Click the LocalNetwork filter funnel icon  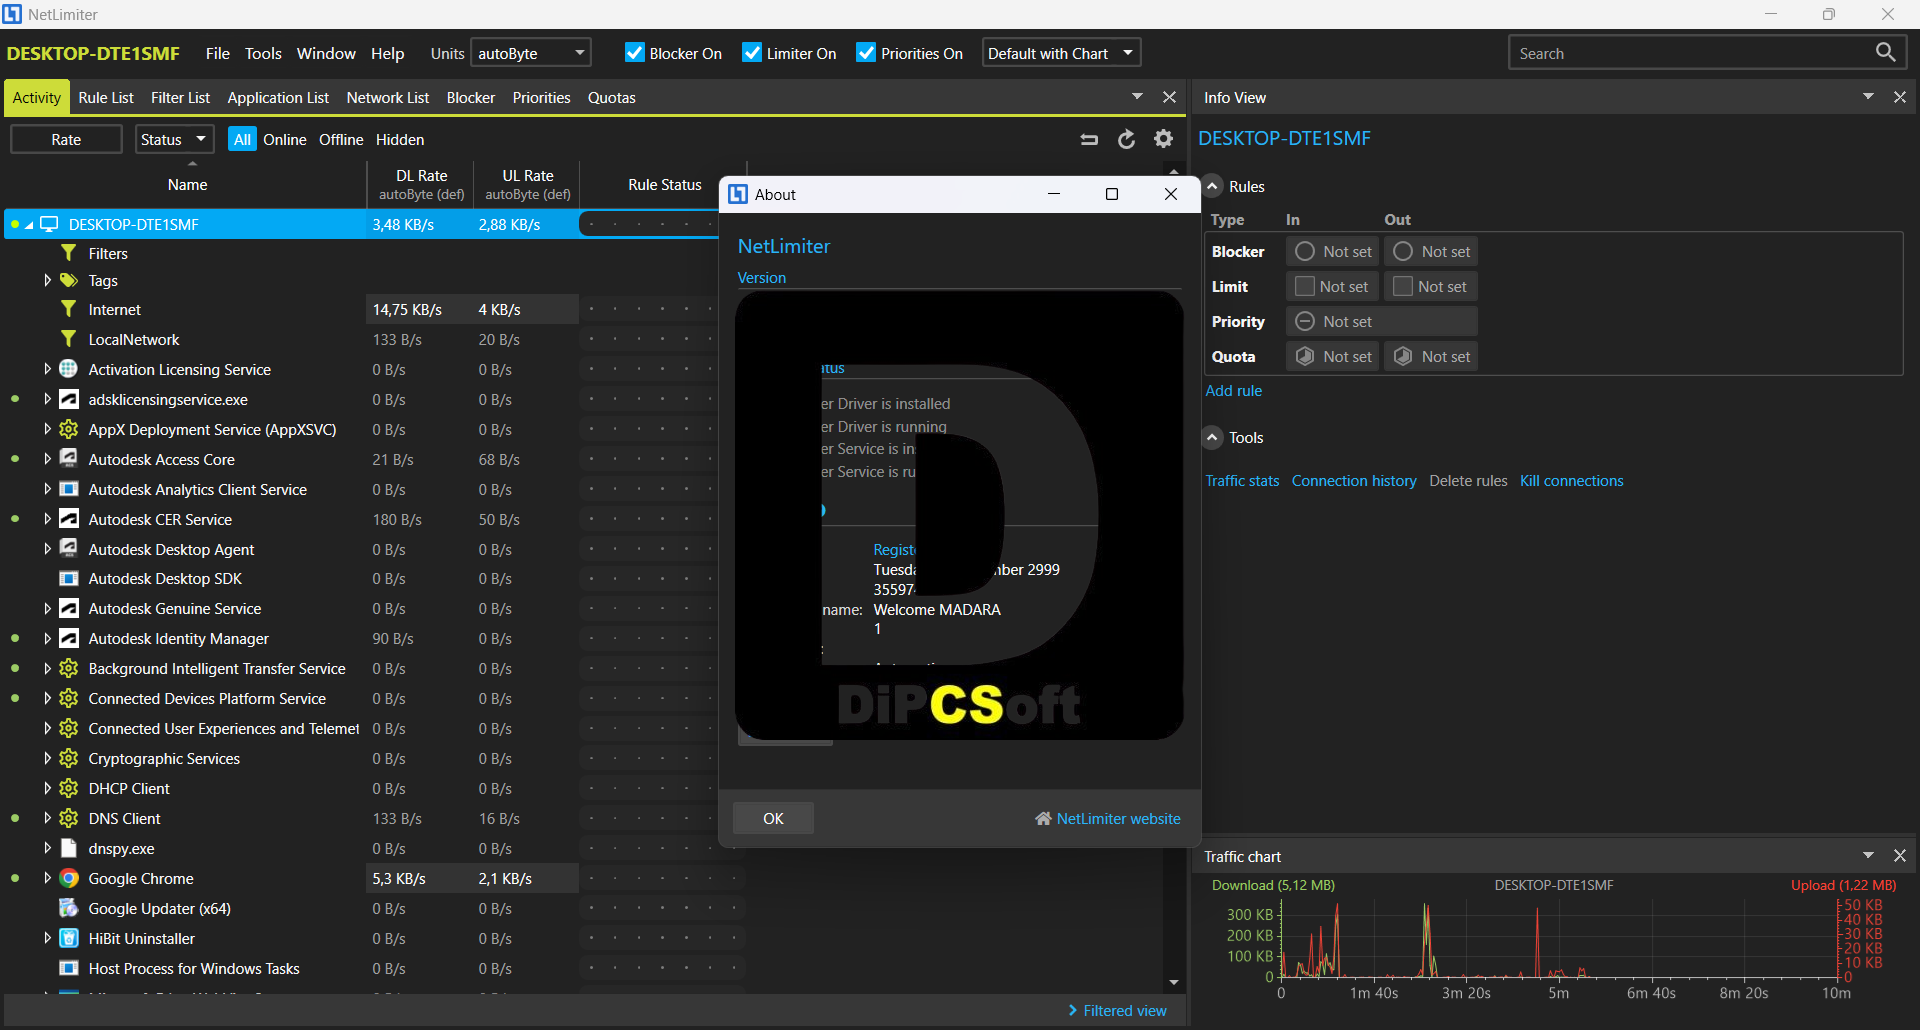click(69, 339)
